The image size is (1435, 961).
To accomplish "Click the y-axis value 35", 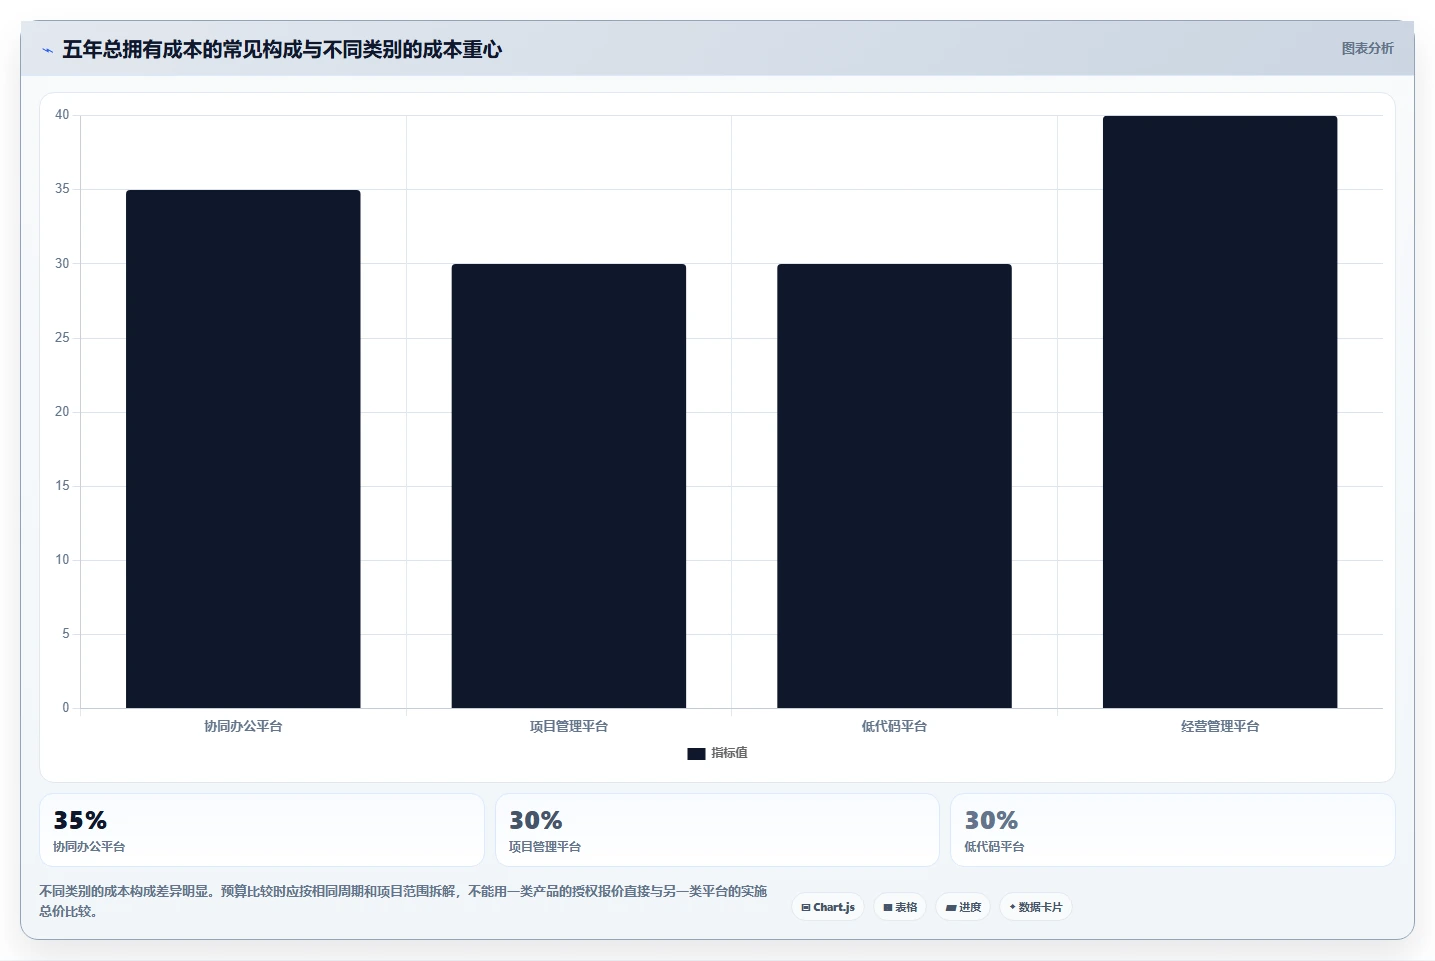I will [62, 189].
